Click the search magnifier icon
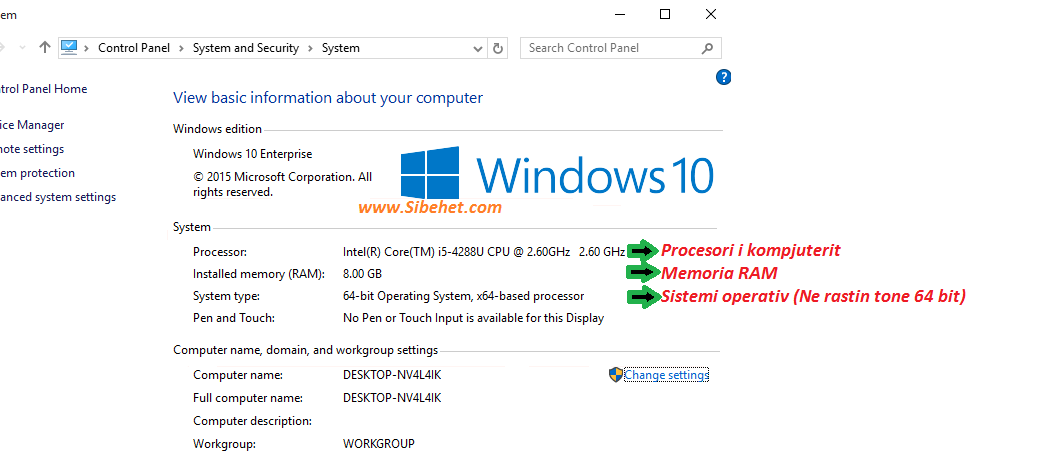The width and height of the screenshot is (1050, 471). (x=707, y=48)
